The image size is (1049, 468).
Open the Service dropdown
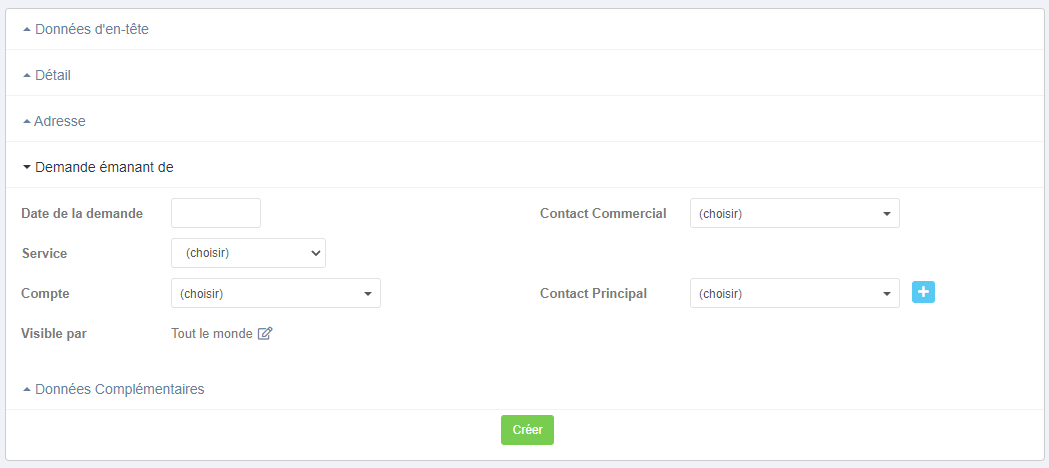[248, 253]
